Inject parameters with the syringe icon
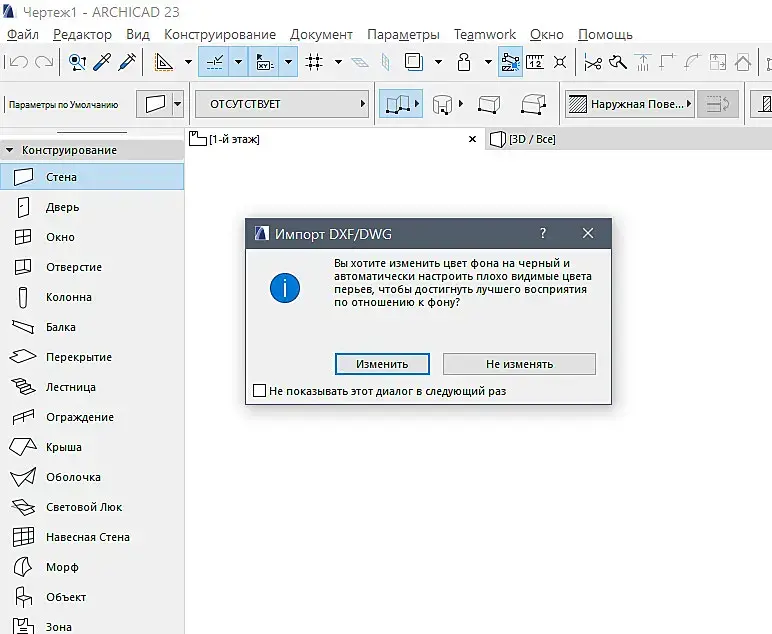 click(x=127, y=62)
